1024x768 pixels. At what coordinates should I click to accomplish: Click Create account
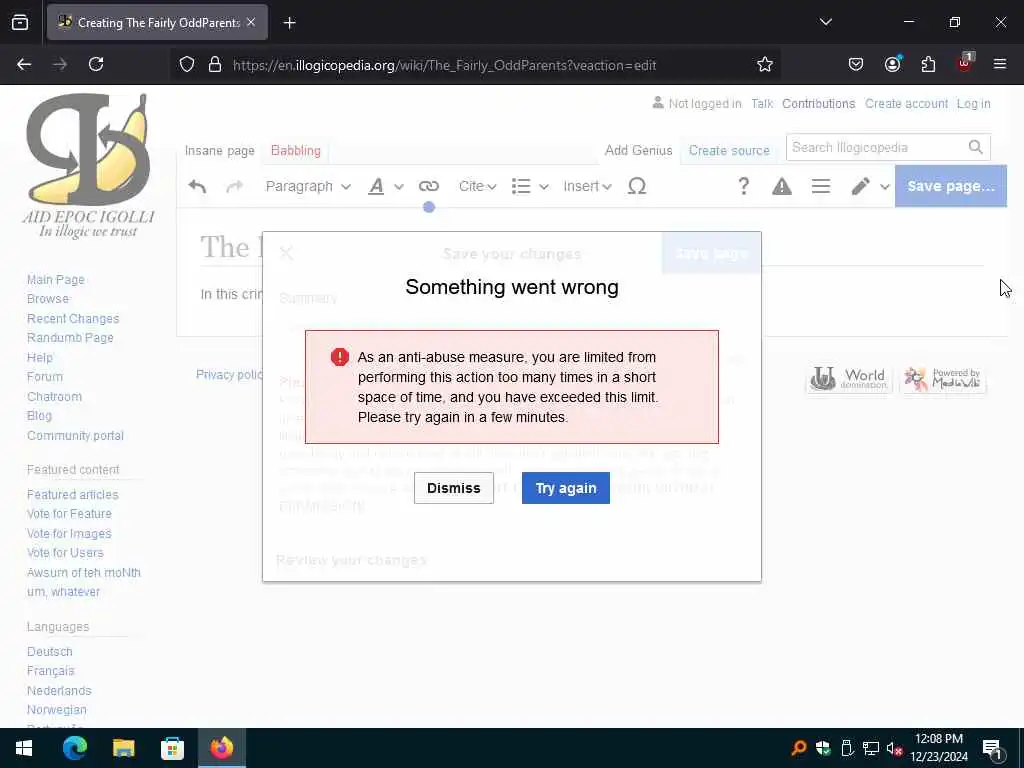906,104
